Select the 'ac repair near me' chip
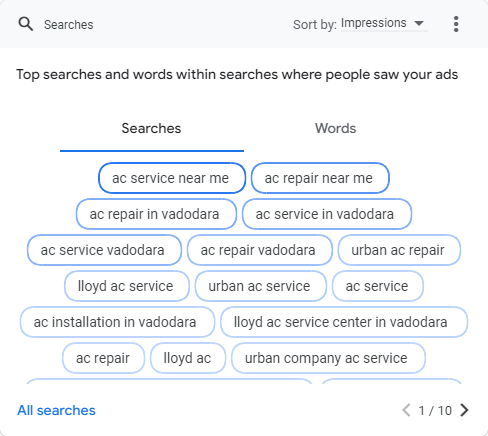The height and width of the screenshot is (436, 488). 320,178
